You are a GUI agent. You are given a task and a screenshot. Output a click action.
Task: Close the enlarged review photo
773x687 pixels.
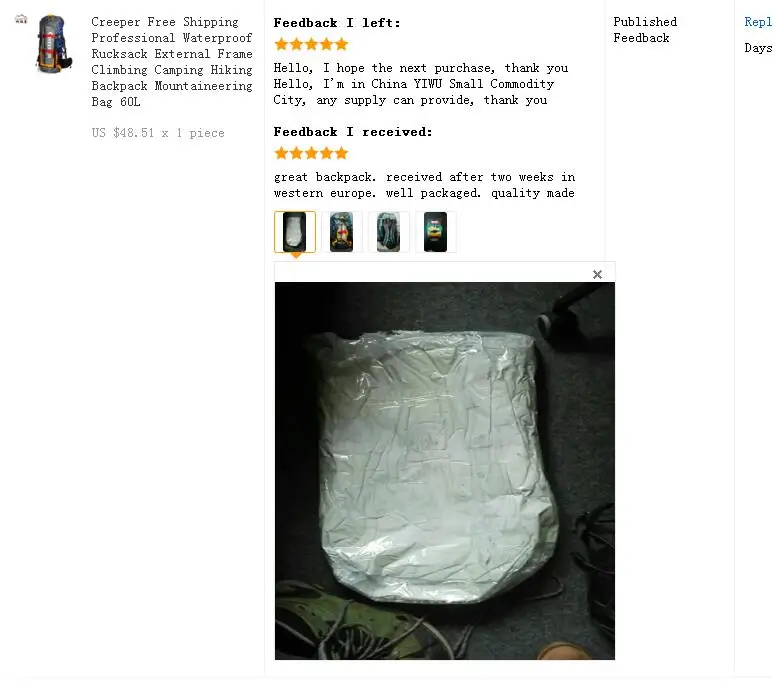click(x=597, y=275)
